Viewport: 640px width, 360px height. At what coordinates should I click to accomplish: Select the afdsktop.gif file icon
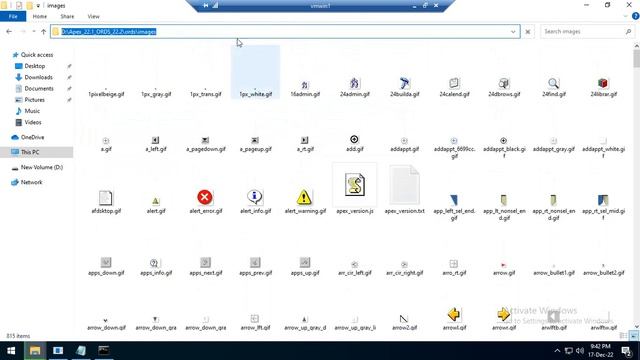click(x=105, y=198)
